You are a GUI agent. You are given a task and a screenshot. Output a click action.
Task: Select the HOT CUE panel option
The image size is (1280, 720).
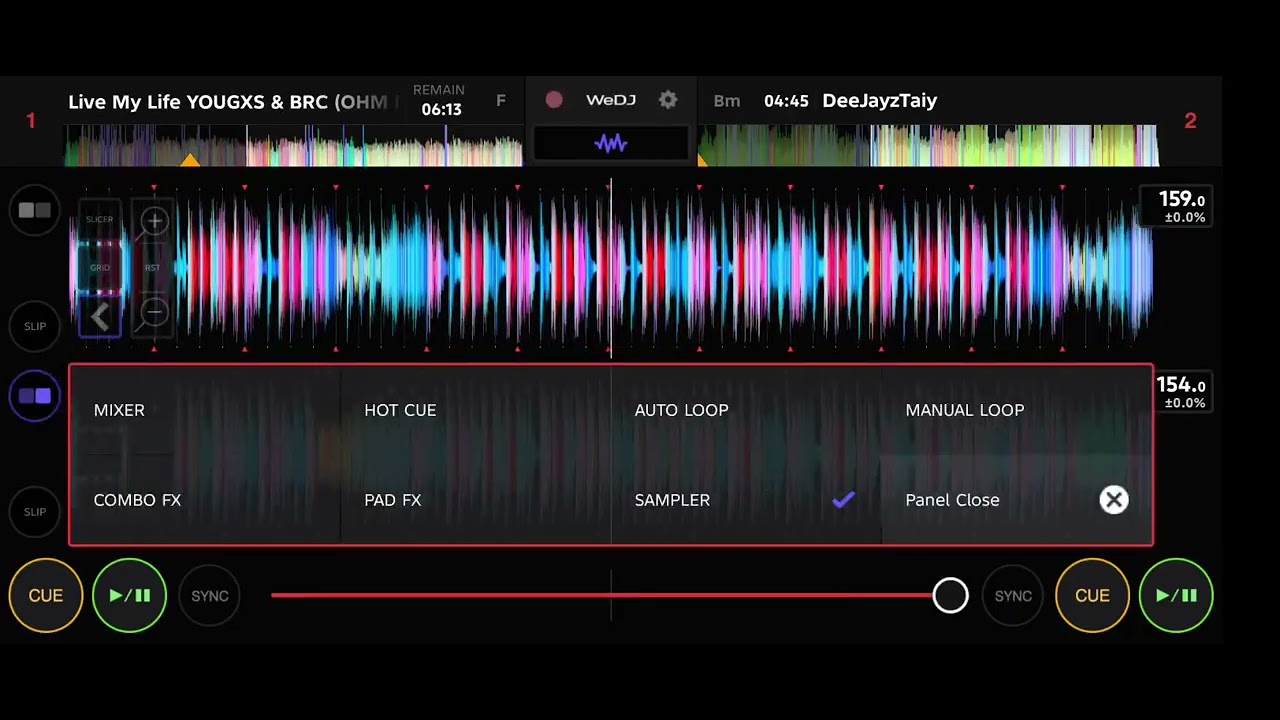pyautogui.click(x=476, y=410)
